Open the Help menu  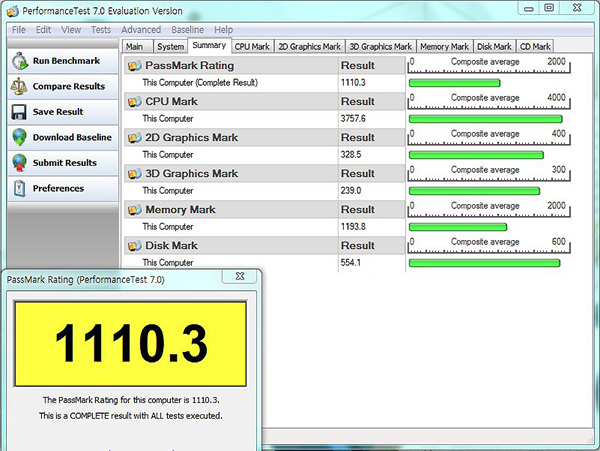click(x=223, y=30)
